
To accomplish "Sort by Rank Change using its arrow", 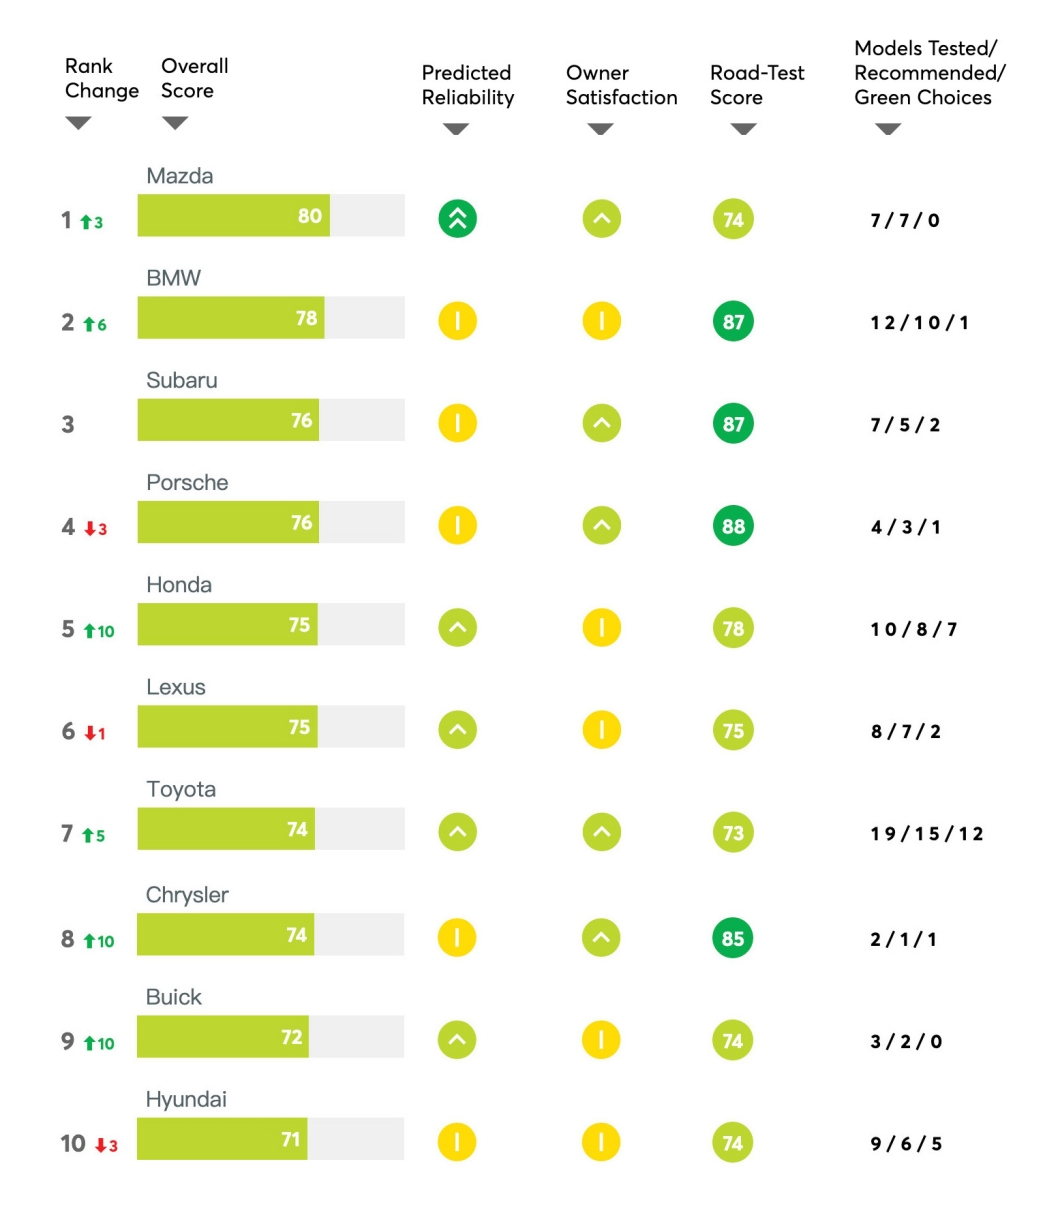I will tap(78, 123).
